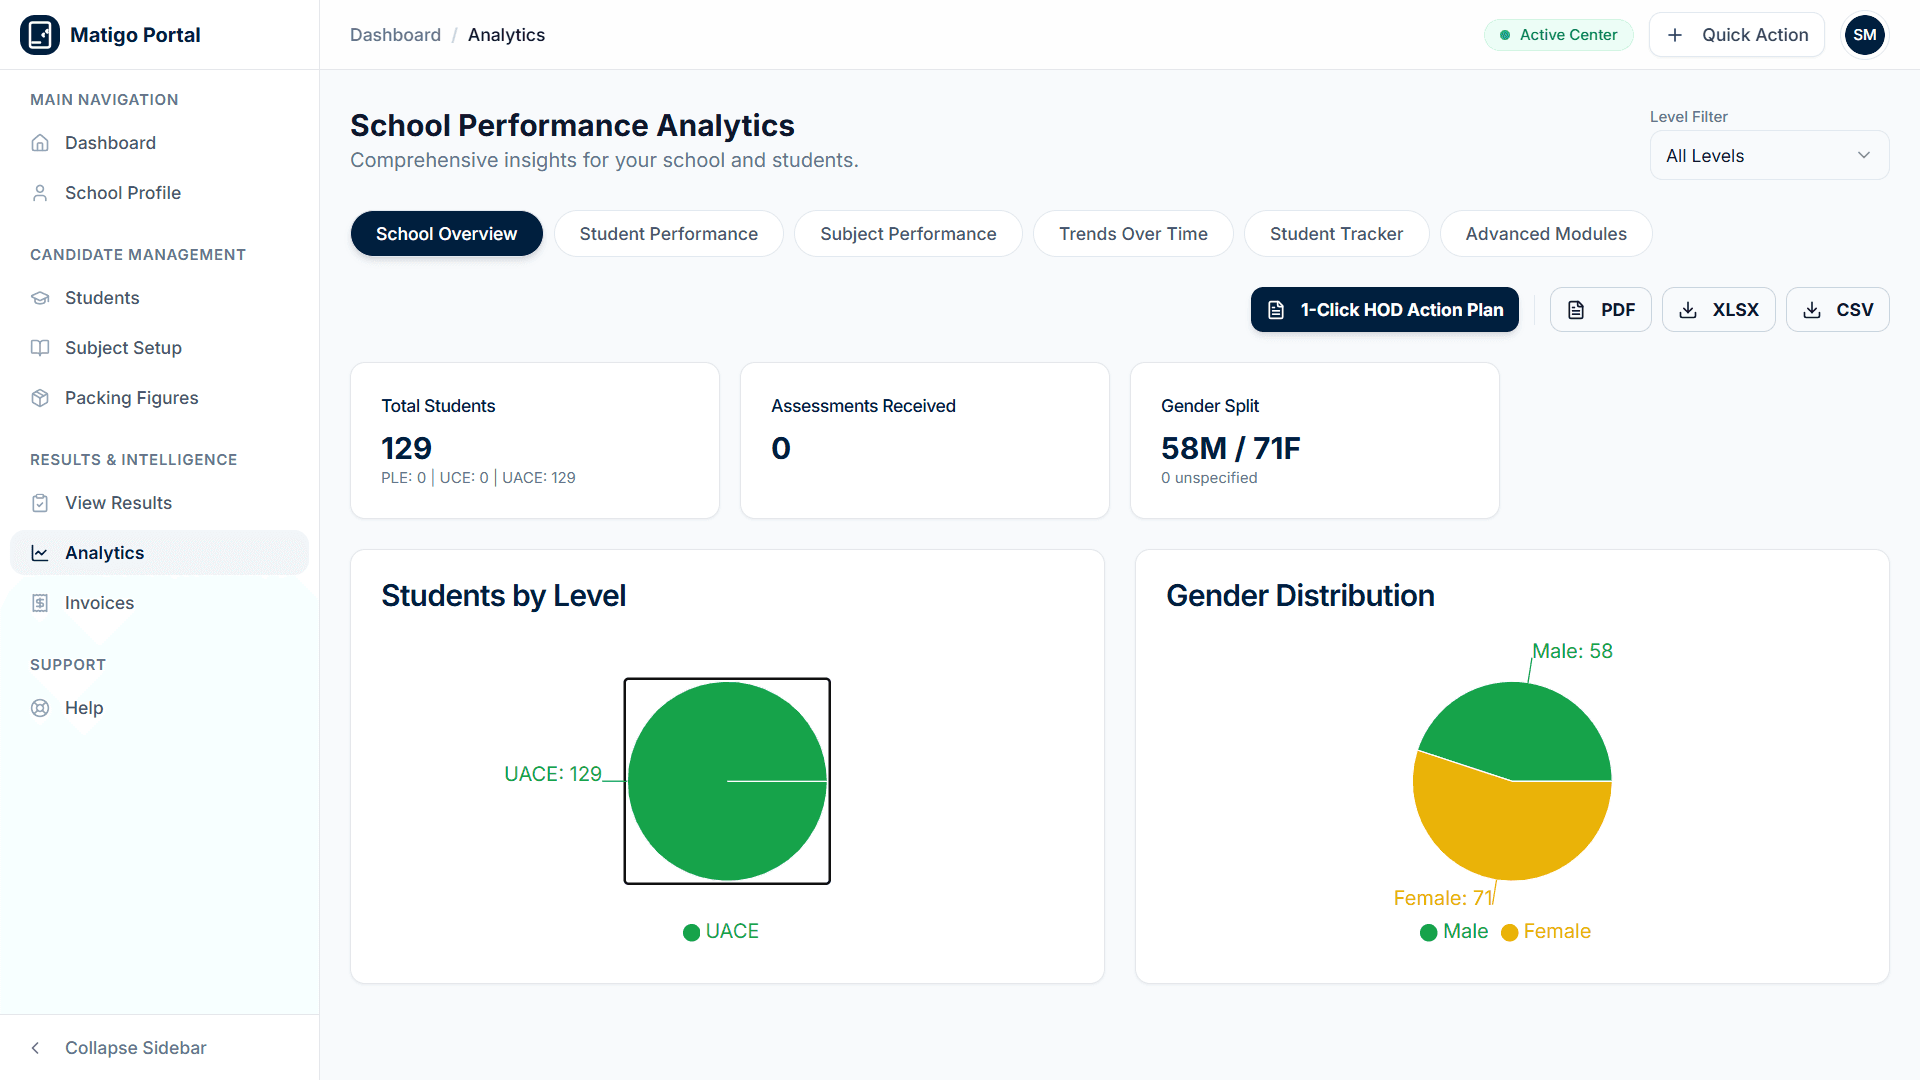Open View Results clipboard icon

40,503
